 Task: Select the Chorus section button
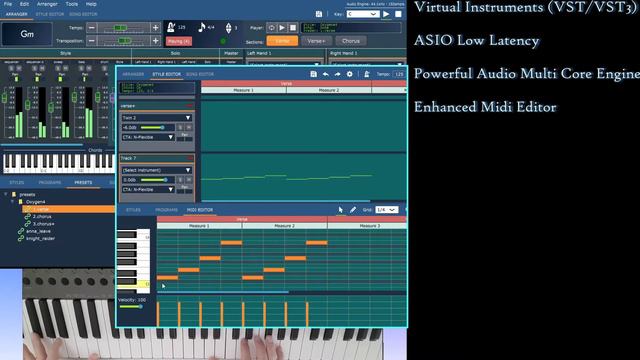351,41
